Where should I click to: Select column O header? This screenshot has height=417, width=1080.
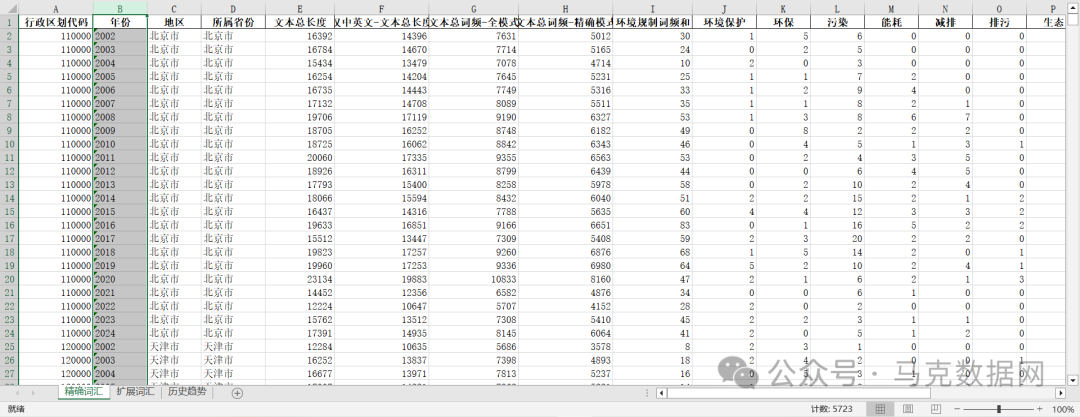tap(999, 8)
